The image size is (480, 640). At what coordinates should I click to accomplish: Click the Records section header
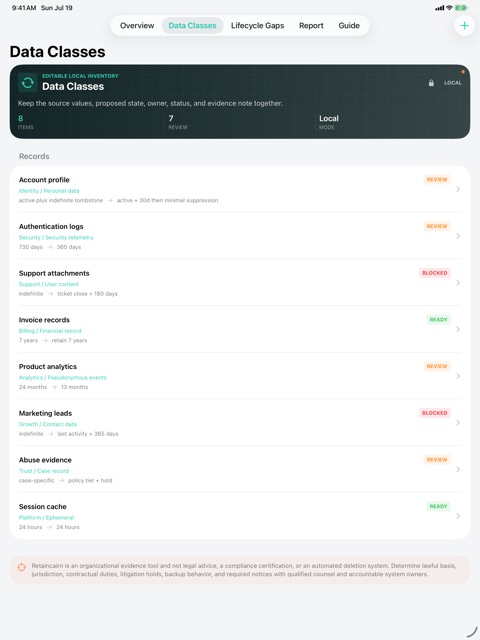point(34,156)
